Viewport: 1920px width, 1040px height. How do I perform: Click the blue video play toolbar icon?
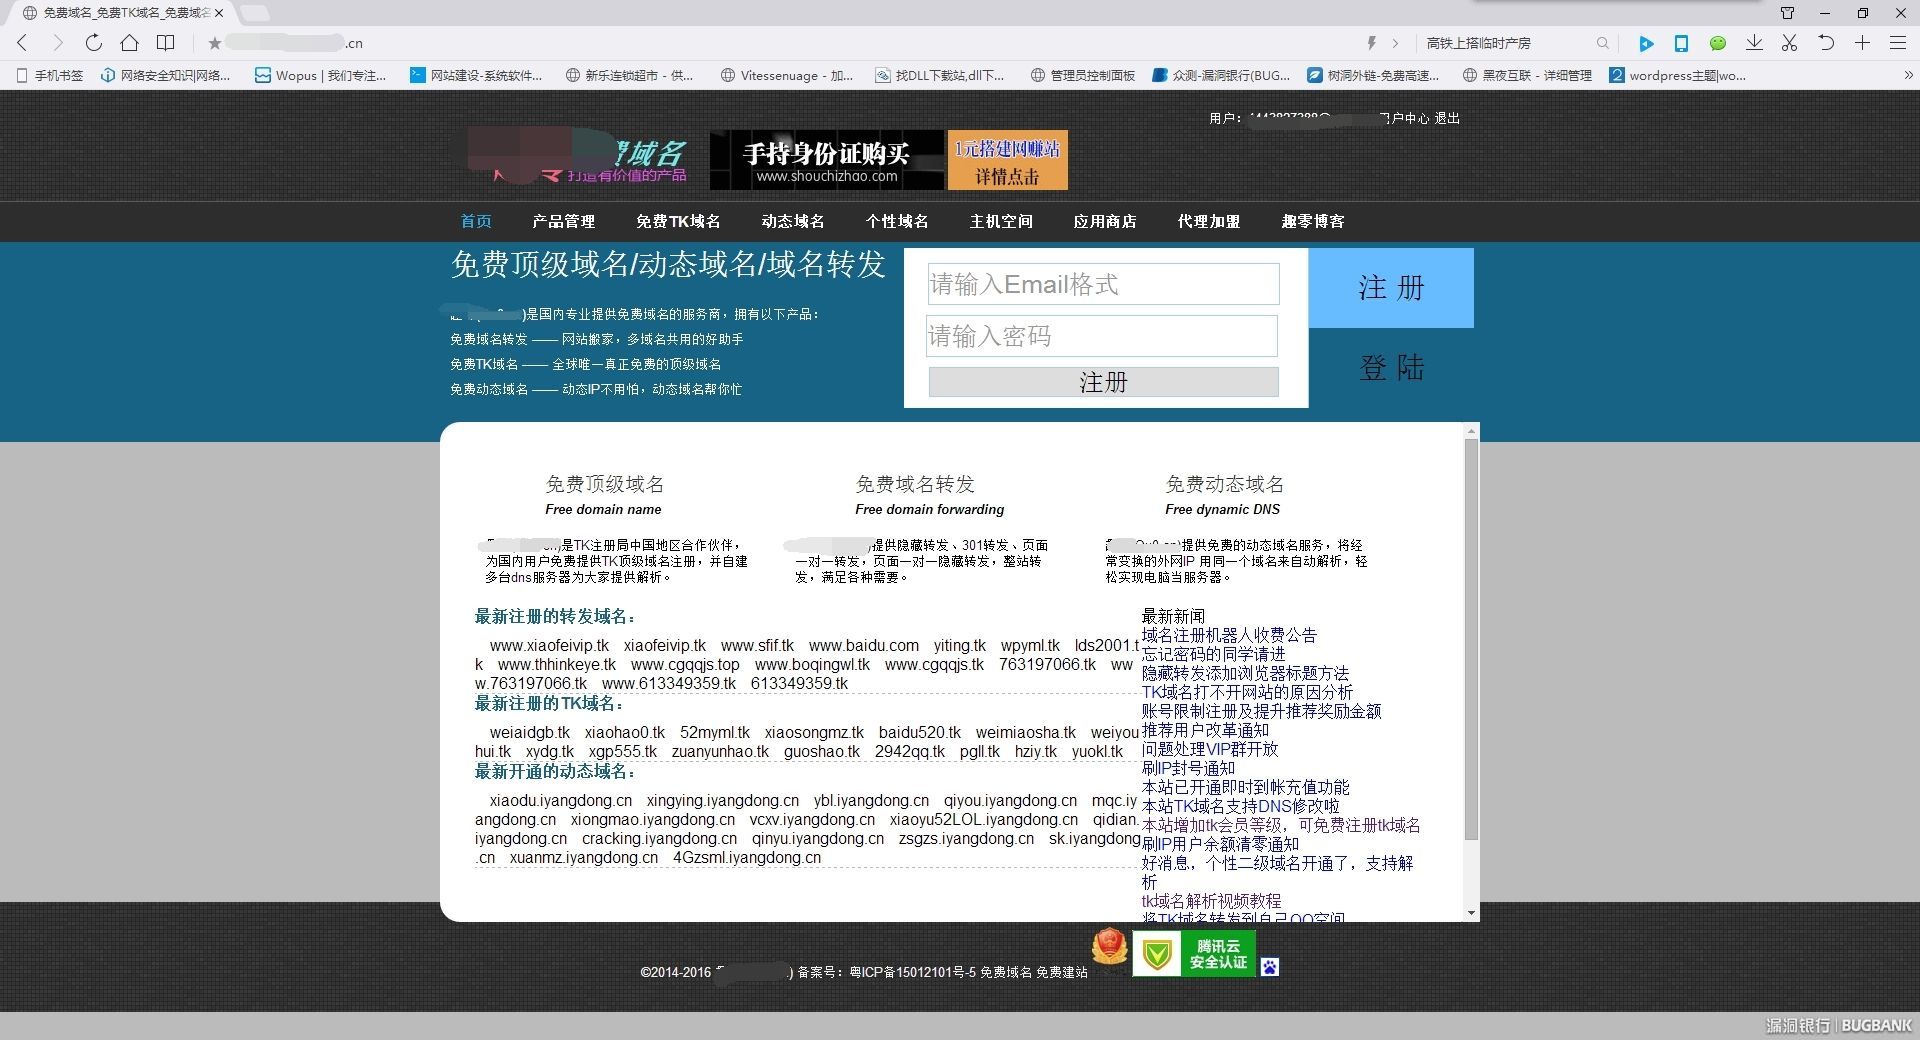point(1647,43)
